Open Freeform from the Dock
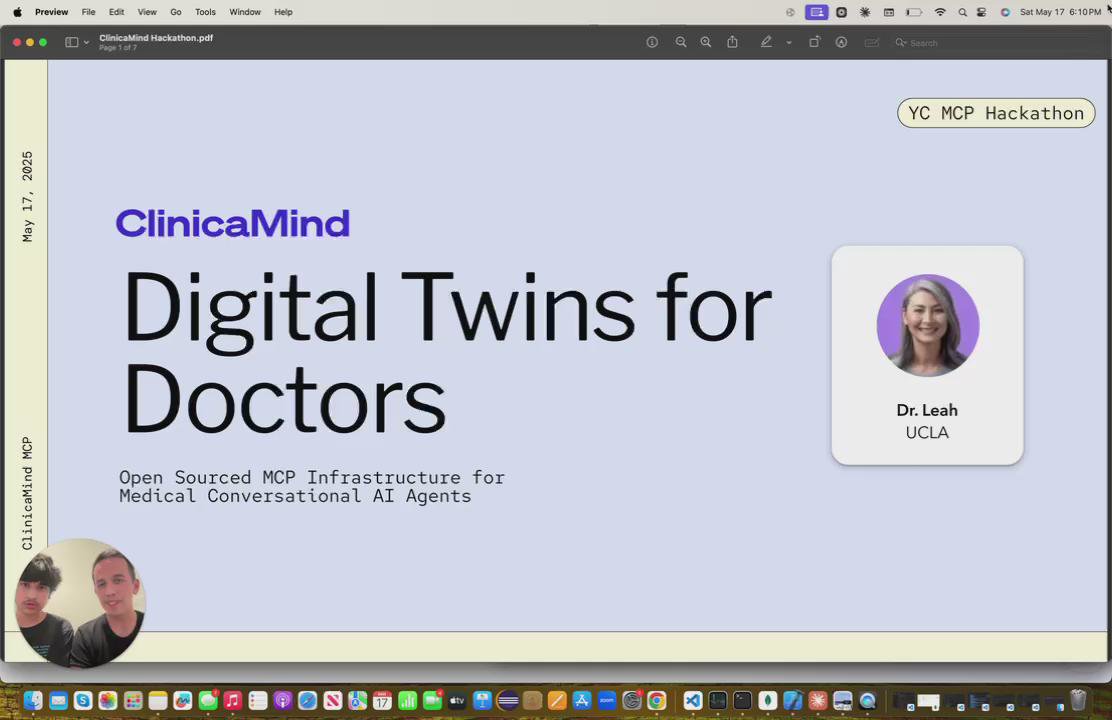Viewport: 1112px width, 720px height. point(183,701)
